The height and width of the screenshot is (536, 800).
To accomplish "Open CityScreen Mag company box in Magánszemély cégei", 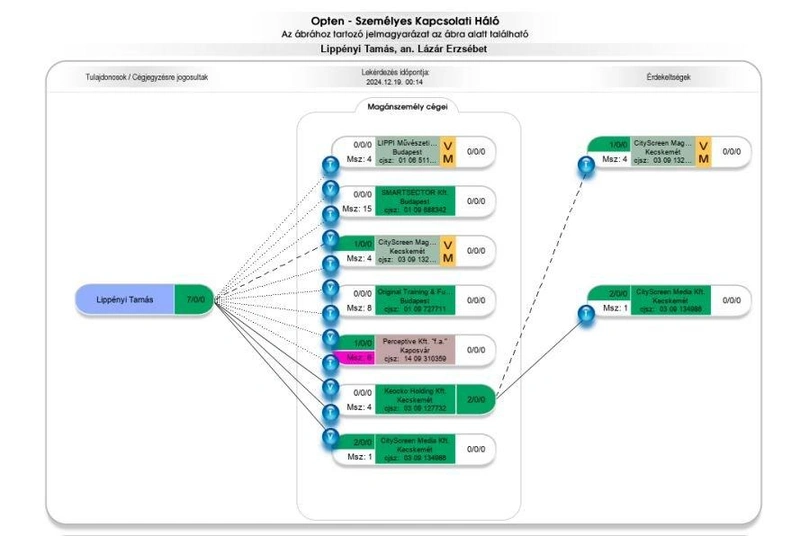I will click(408, 251).
